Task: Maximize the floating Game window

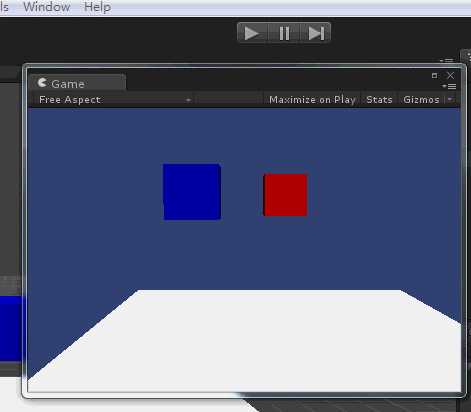Action: click(434, 76)
